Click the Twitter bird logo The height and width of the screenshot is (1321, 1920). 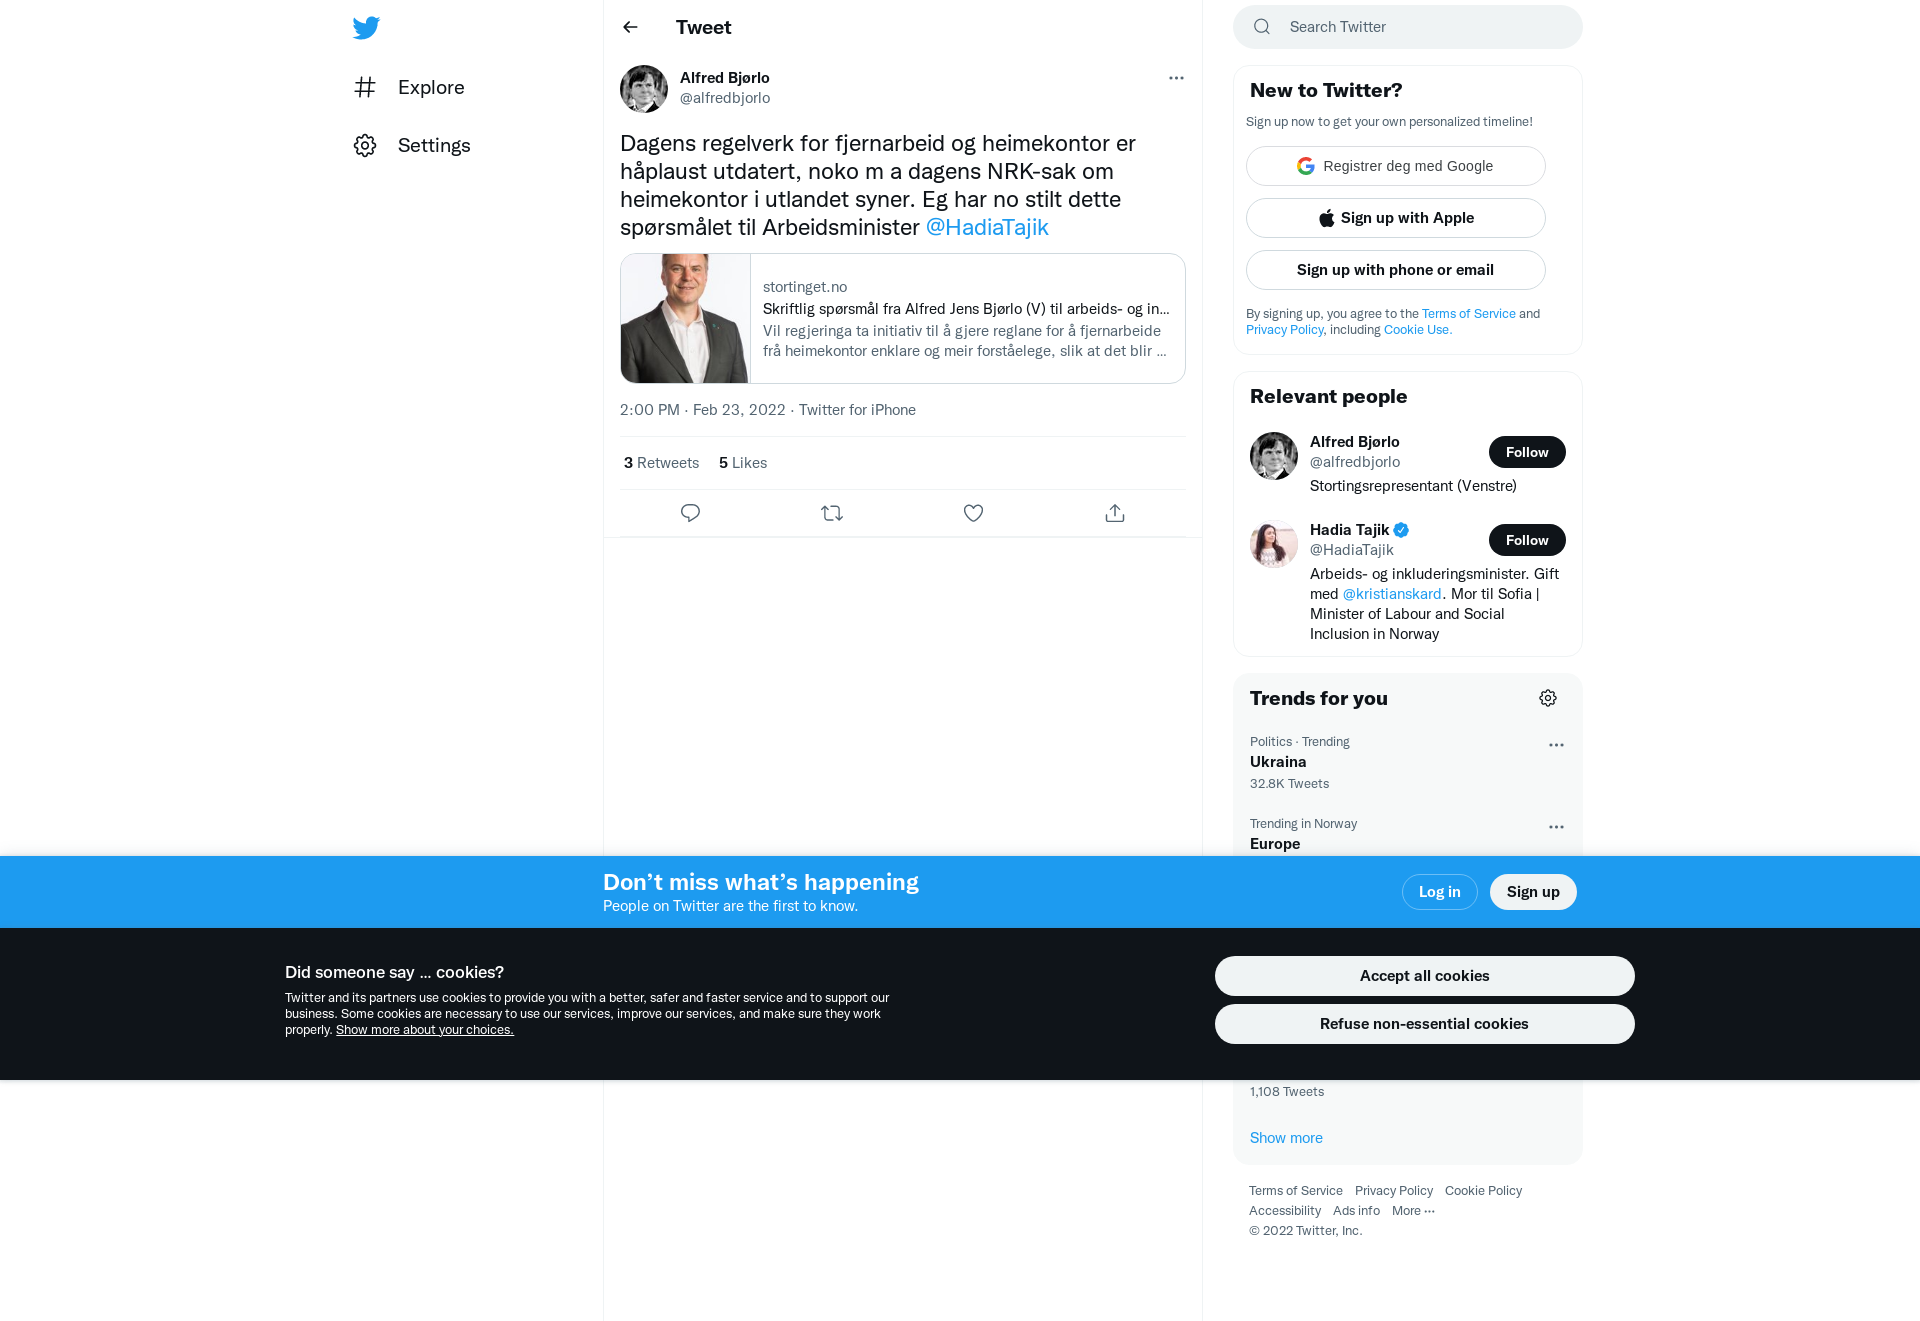pos(366,28)
